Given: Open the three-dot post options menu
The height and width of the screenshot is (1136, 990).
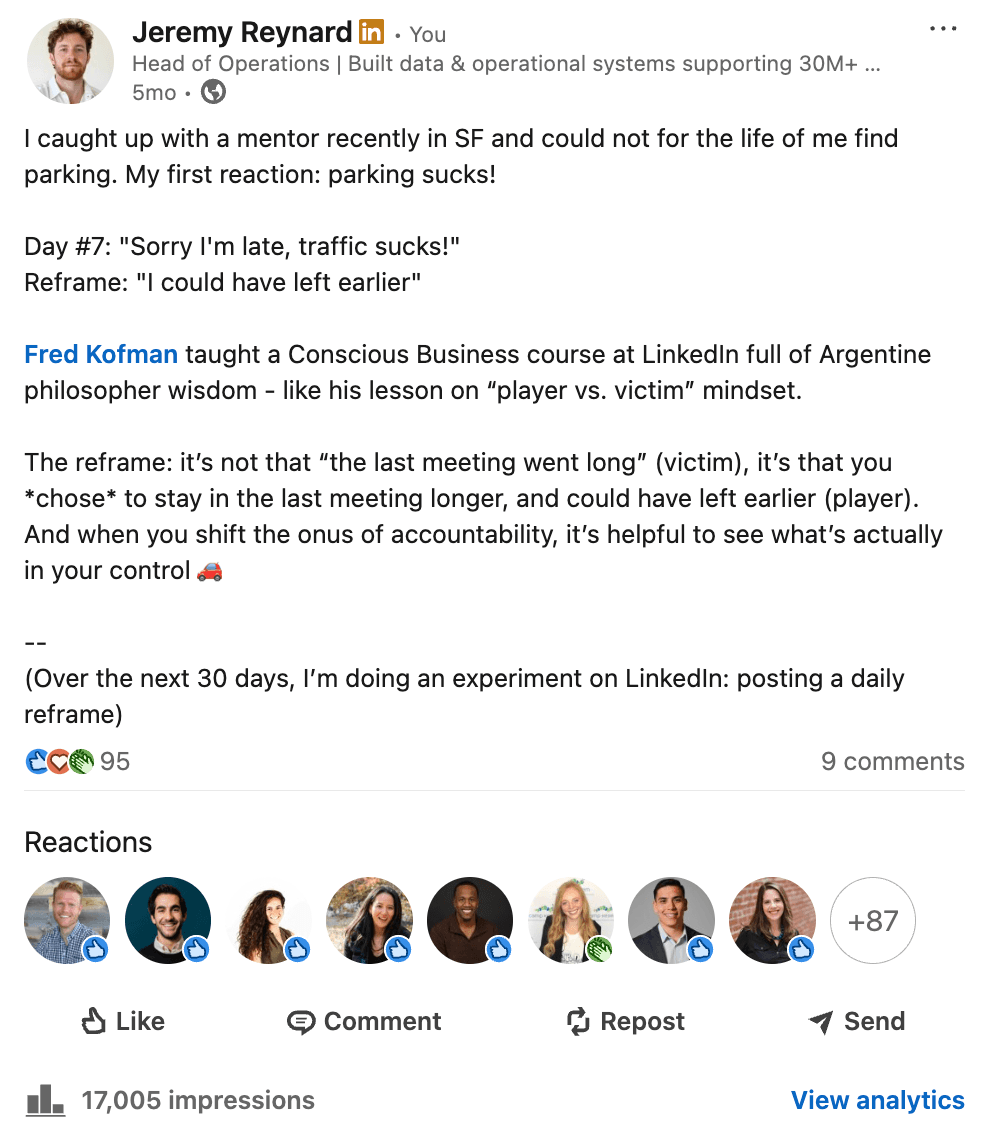Looking at the screenshot, I should [943, 29].
